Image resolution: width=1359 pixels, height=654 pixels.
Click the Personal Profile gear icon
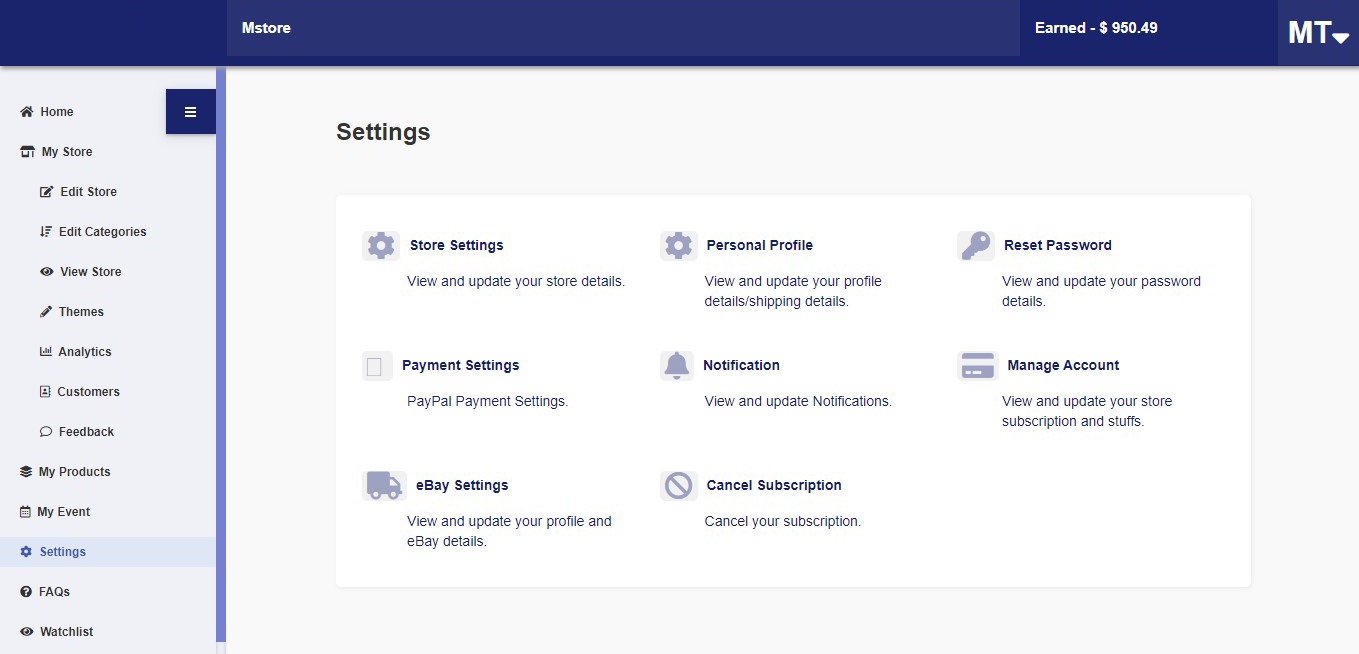tap(679, 246)
